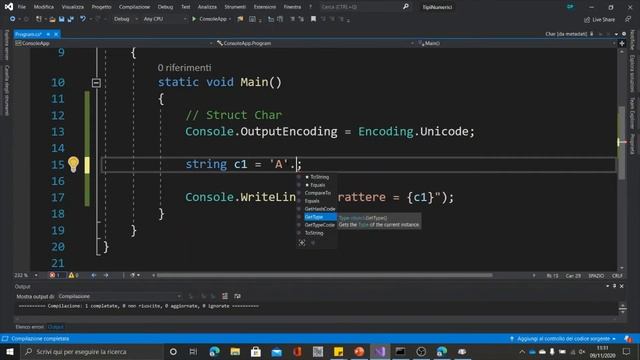The height and width of the screenshot is (360, 640).
Task: Toggle word wrap icon in Output panel
Action: (x=238, y=296)
